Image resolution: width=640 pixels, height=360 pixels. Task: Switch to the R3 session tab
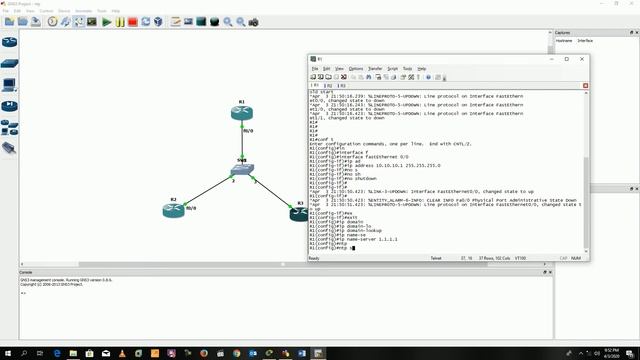[341, 86]
